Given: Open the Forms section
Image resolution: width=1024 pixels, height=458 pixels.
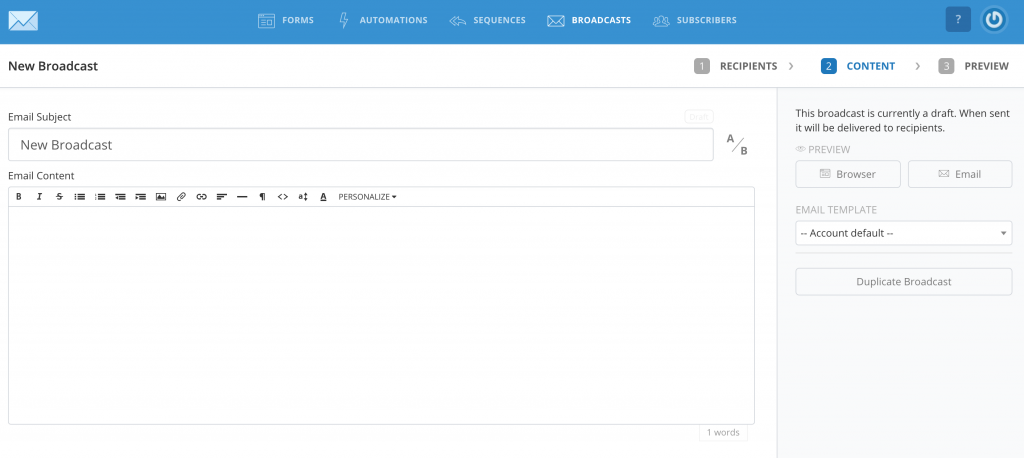Looking at the screenshot, I should [285, 20].
